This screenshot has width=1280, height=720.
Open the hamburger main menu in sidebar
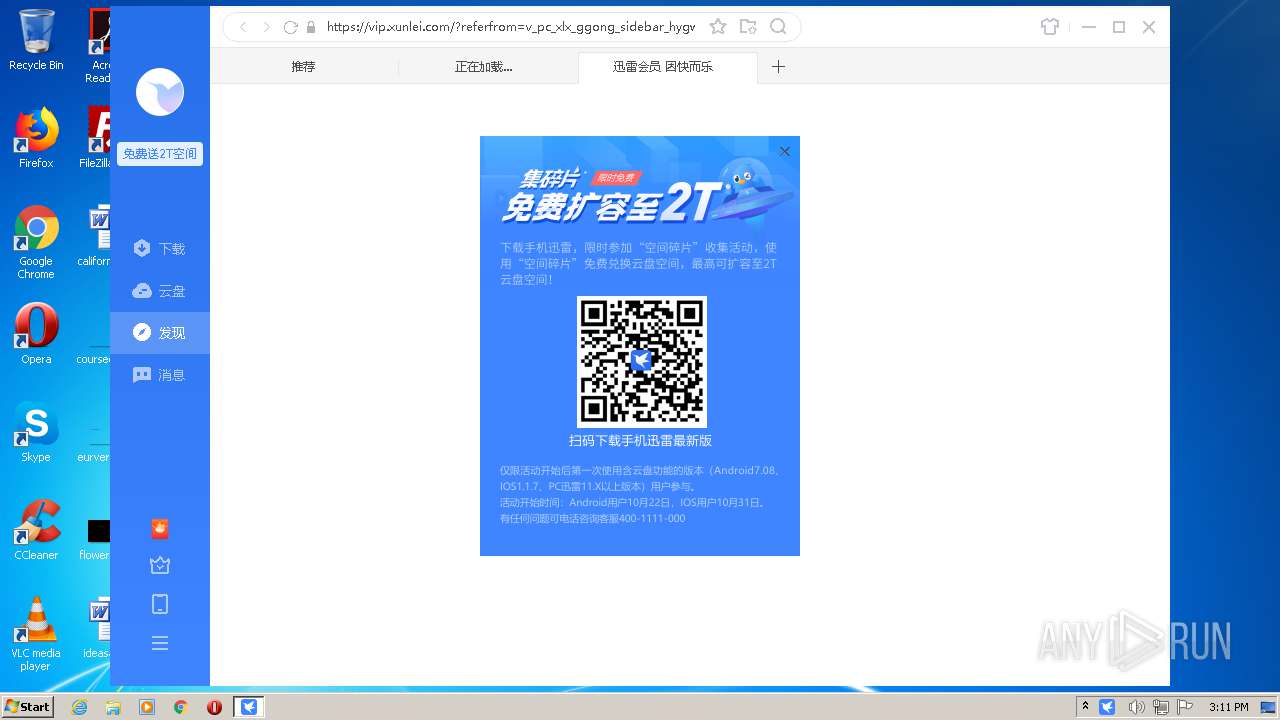[x=160, y=643]
